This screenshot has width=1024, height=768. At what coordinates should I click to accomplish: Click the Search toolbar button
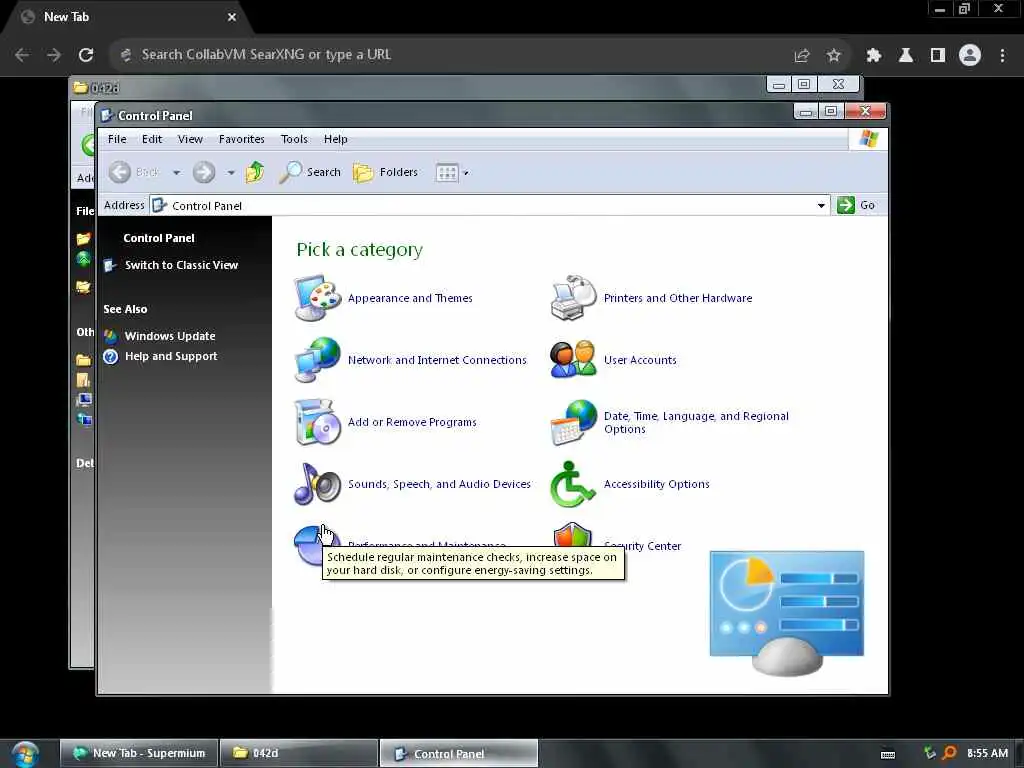tap(310, 172)
